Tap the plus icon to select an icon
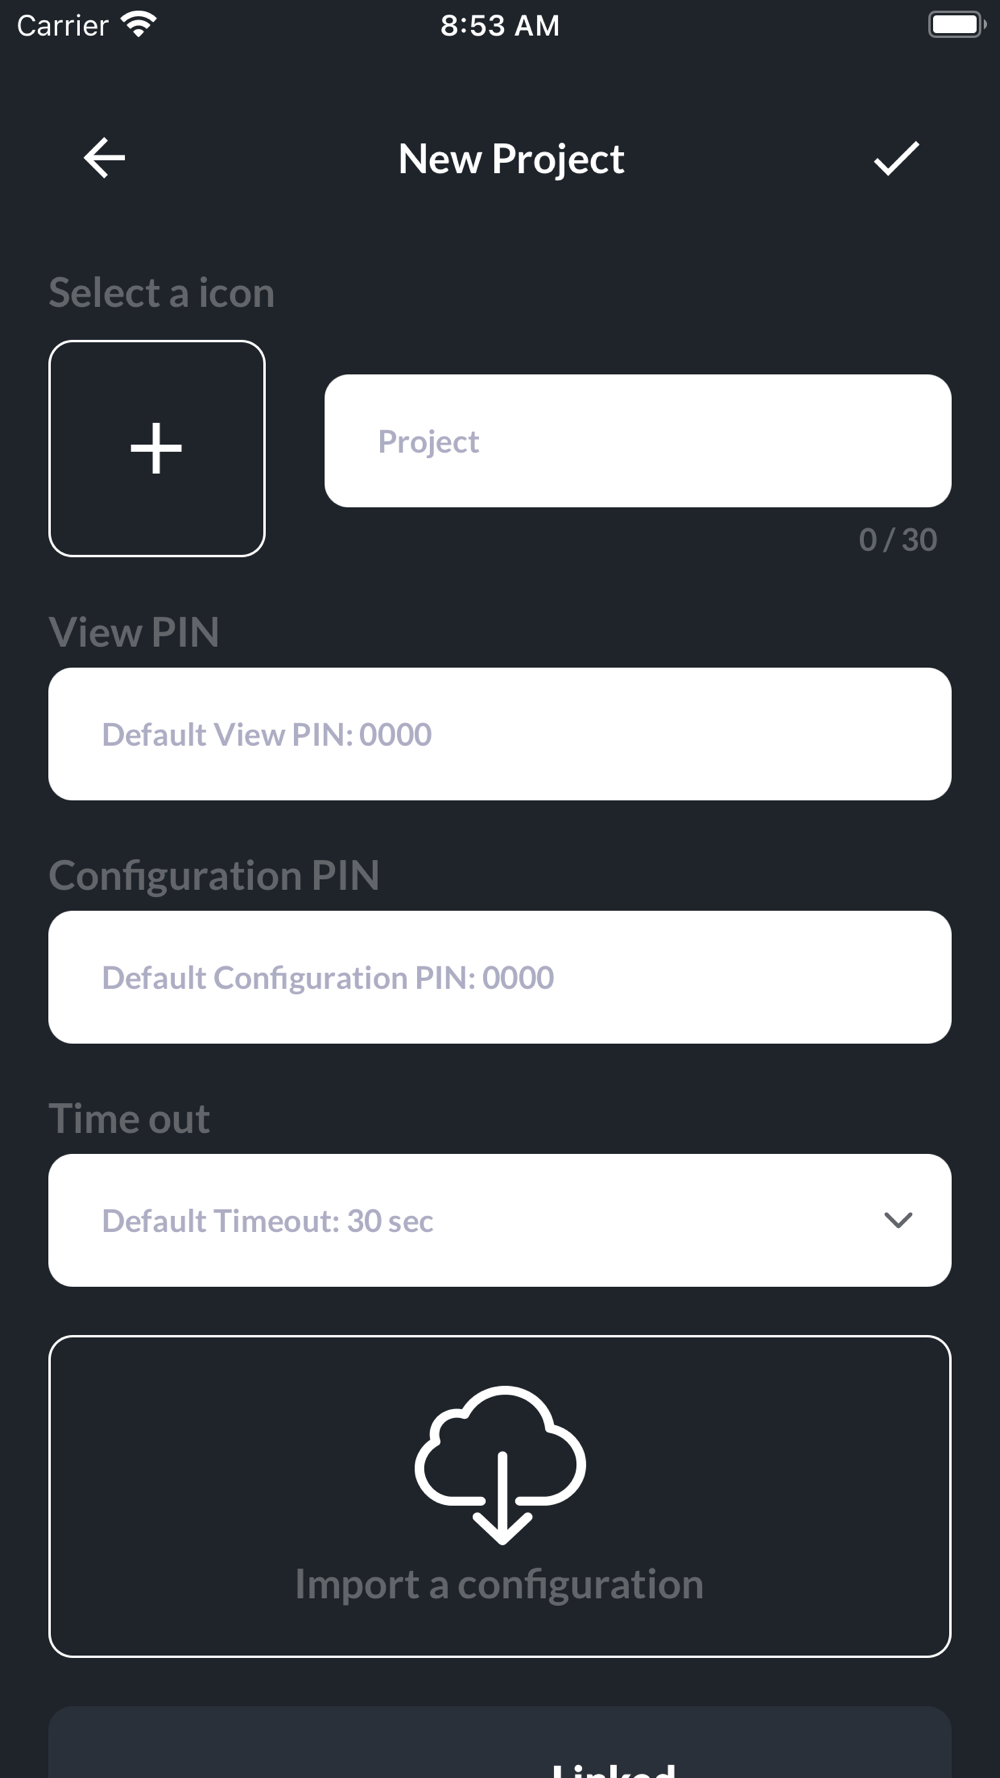The width and height of the screenshot is (1000, 1778). click(157, 448)
